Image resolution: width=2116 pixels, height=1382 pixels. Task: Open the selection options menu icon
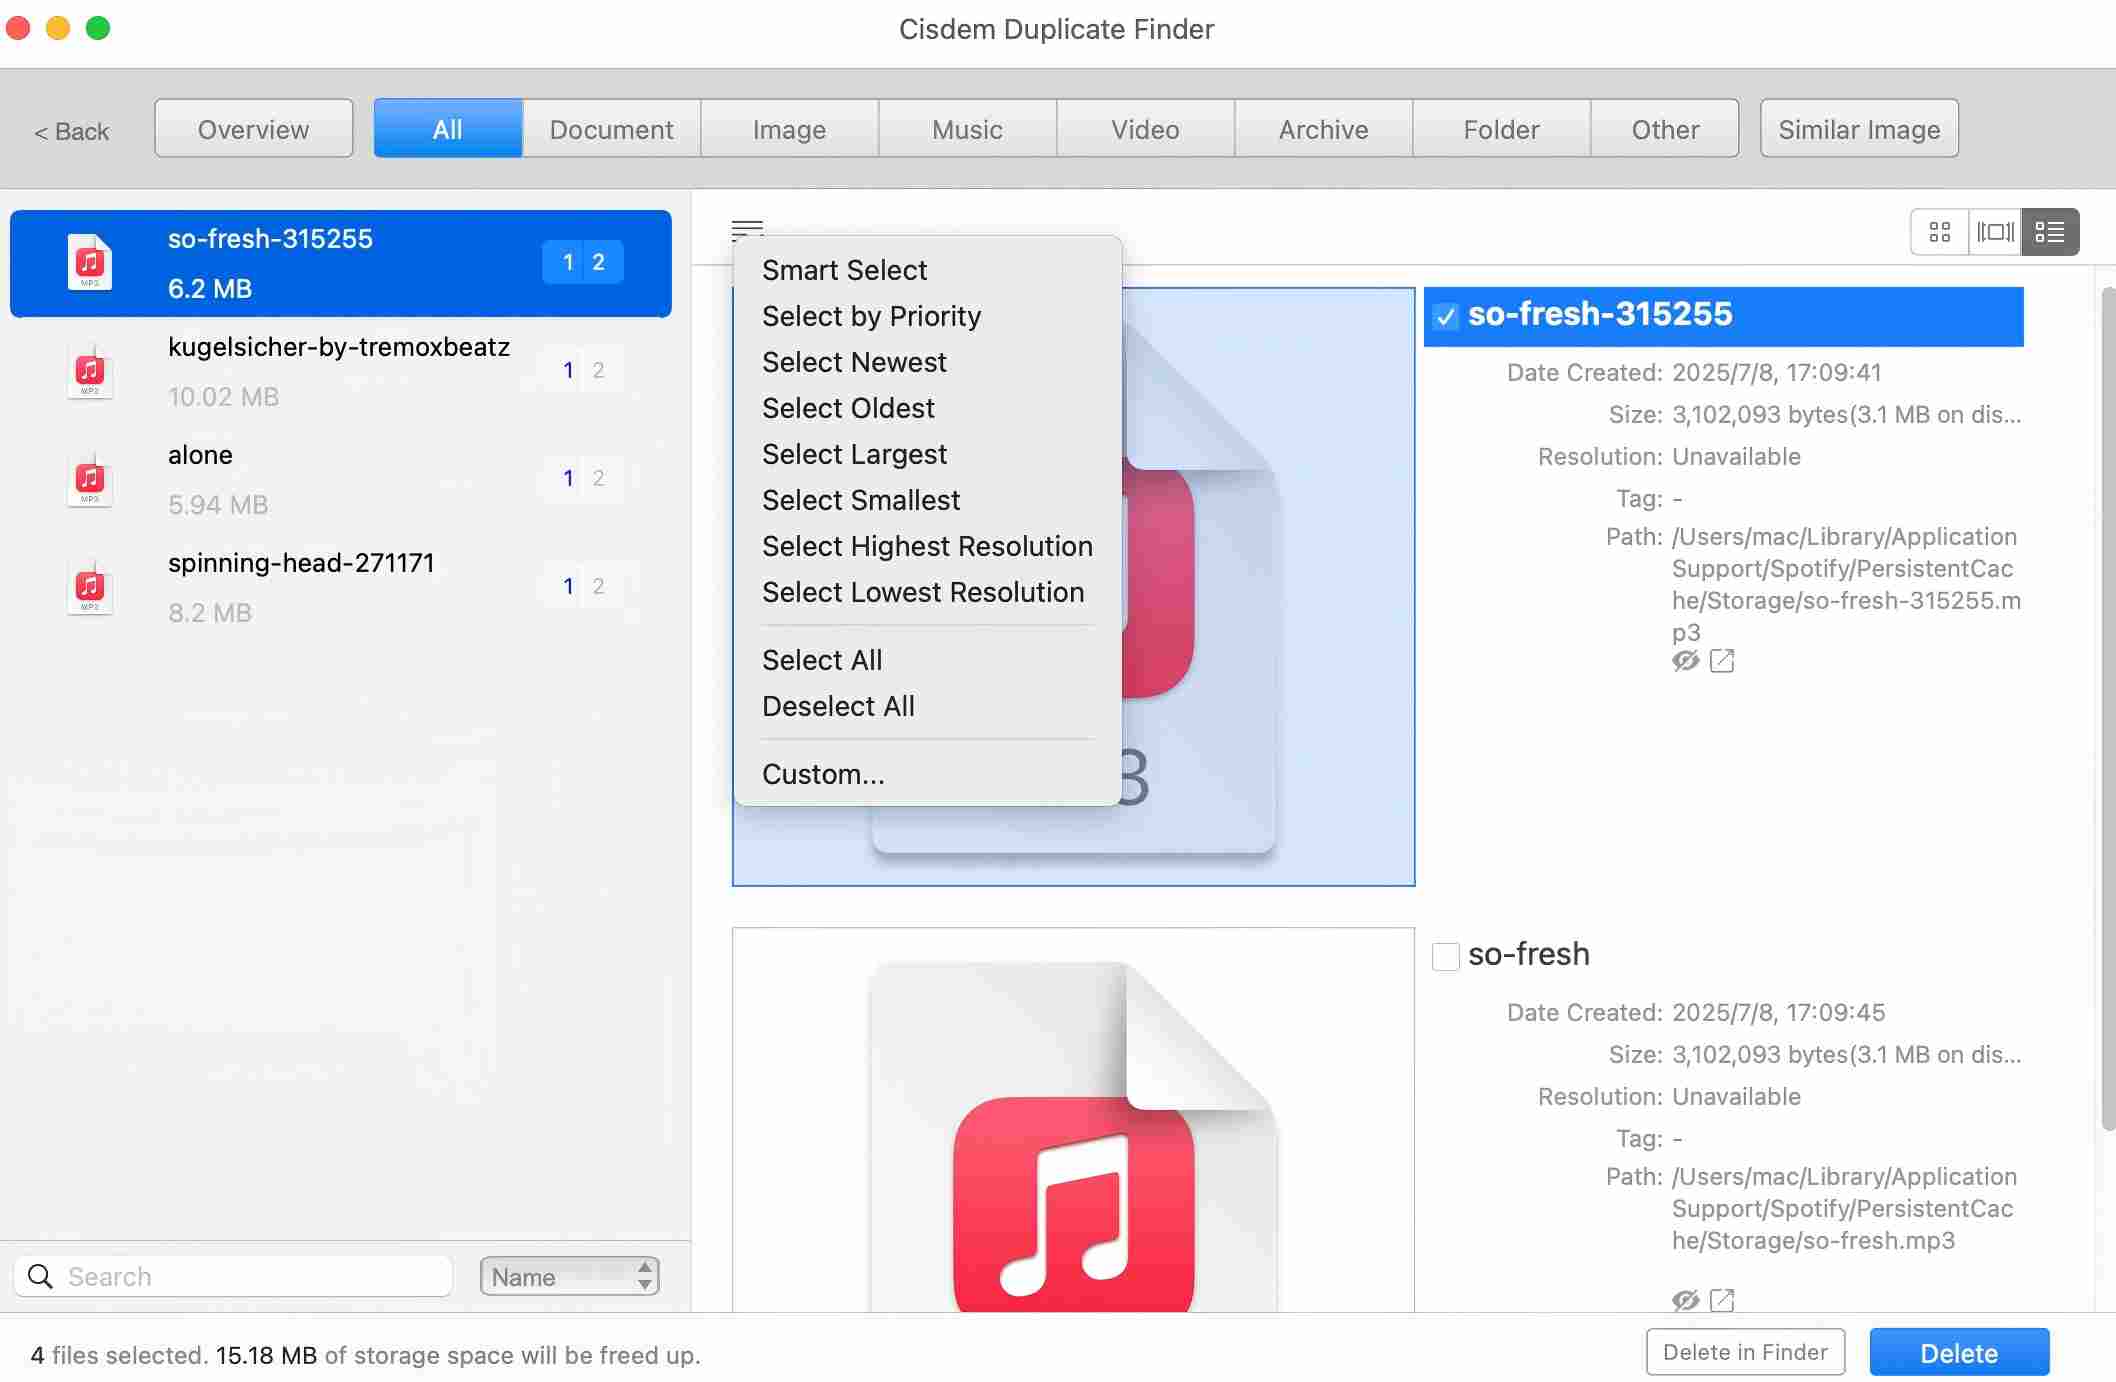[747, 229]
